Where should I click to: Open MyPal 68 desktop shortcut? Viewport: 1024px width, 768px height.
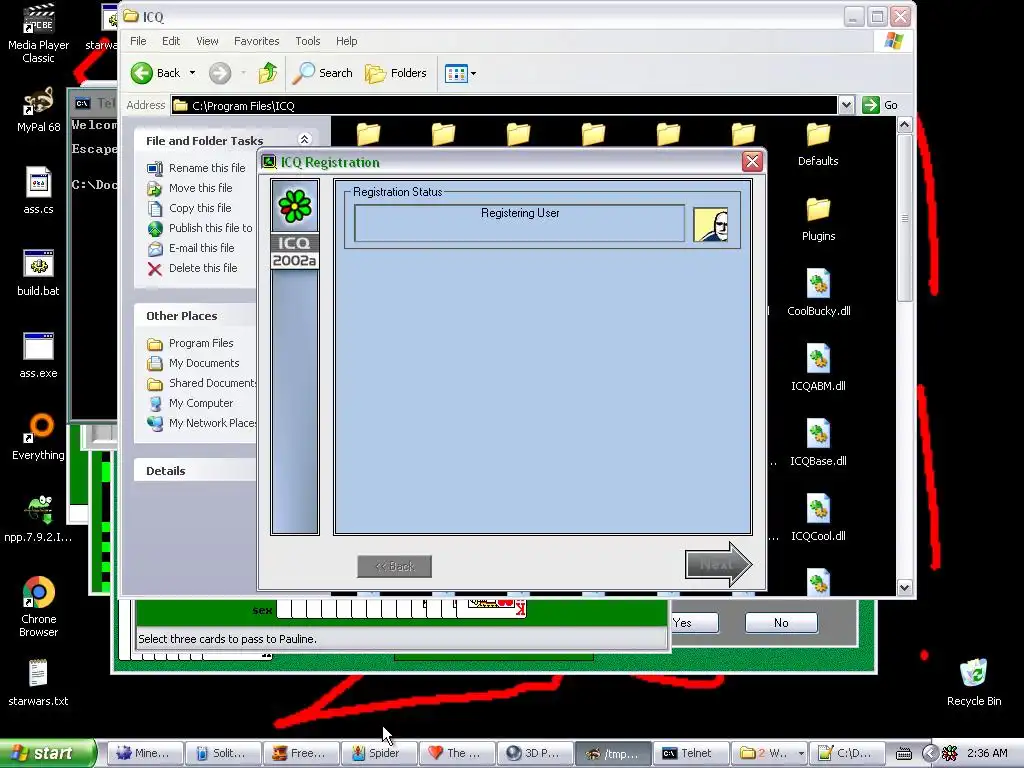[x=39, y=110]
